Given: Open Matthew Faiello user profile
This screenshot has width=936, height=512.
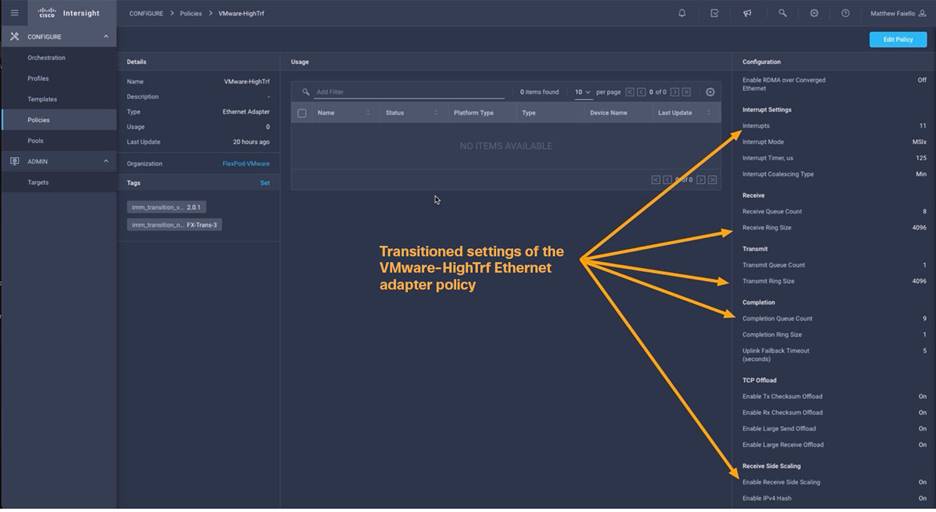Looking at the screenshot, I should (898, 13).
